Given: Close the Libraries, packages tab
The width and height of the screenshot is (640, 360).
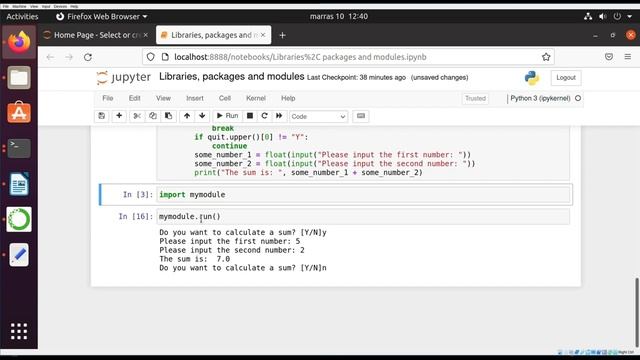Looking at the screenshot, I should coord(263,35).
